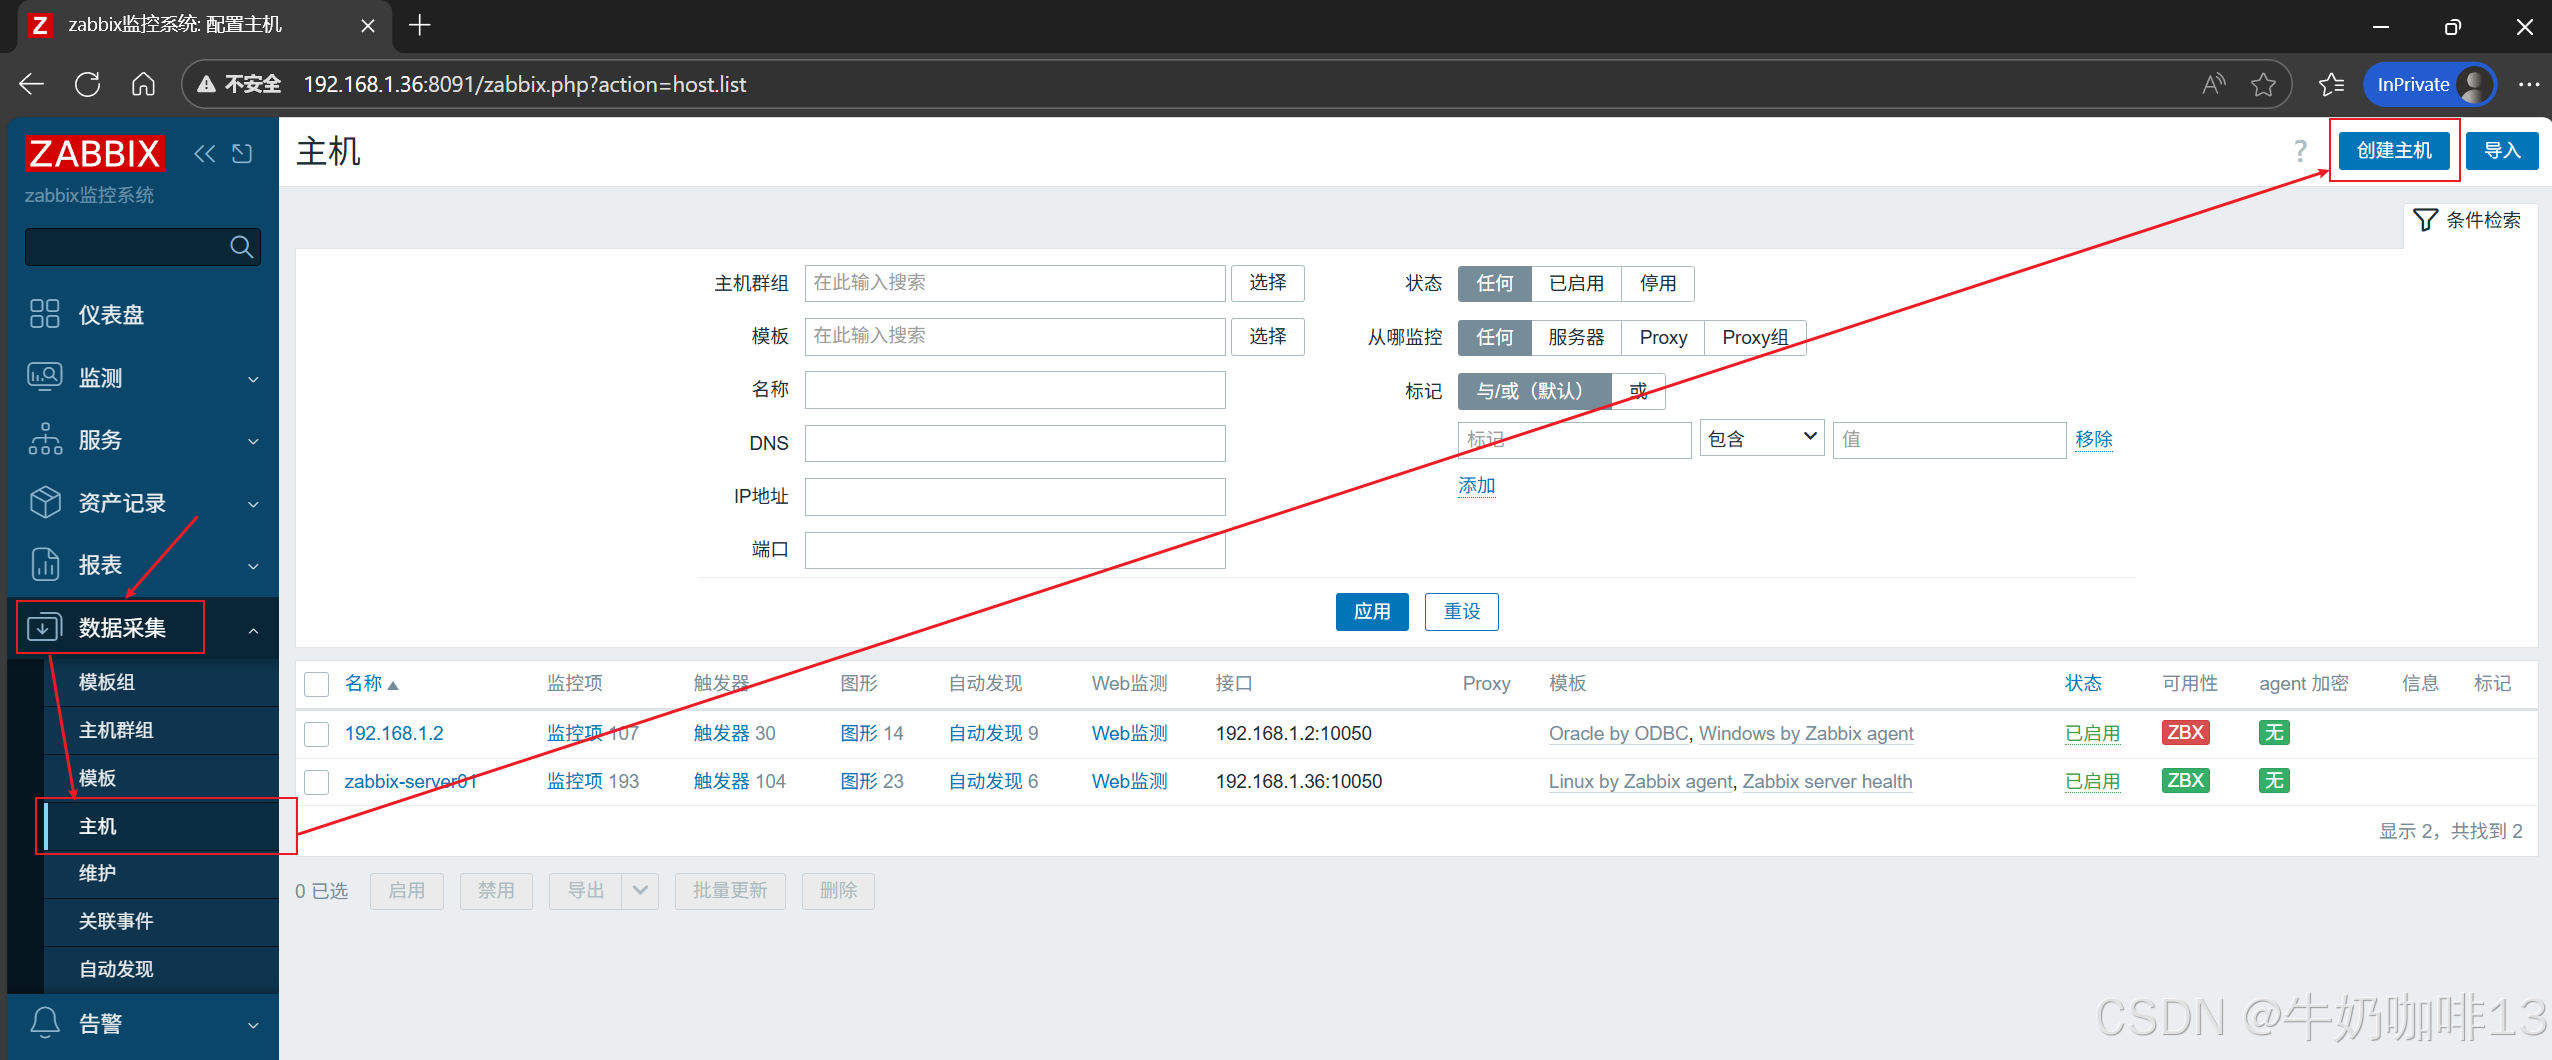Tick the select-all hosts checkbox
Image resolution: width=2552 pixels, height=1060 pixels.
[317, 684]
